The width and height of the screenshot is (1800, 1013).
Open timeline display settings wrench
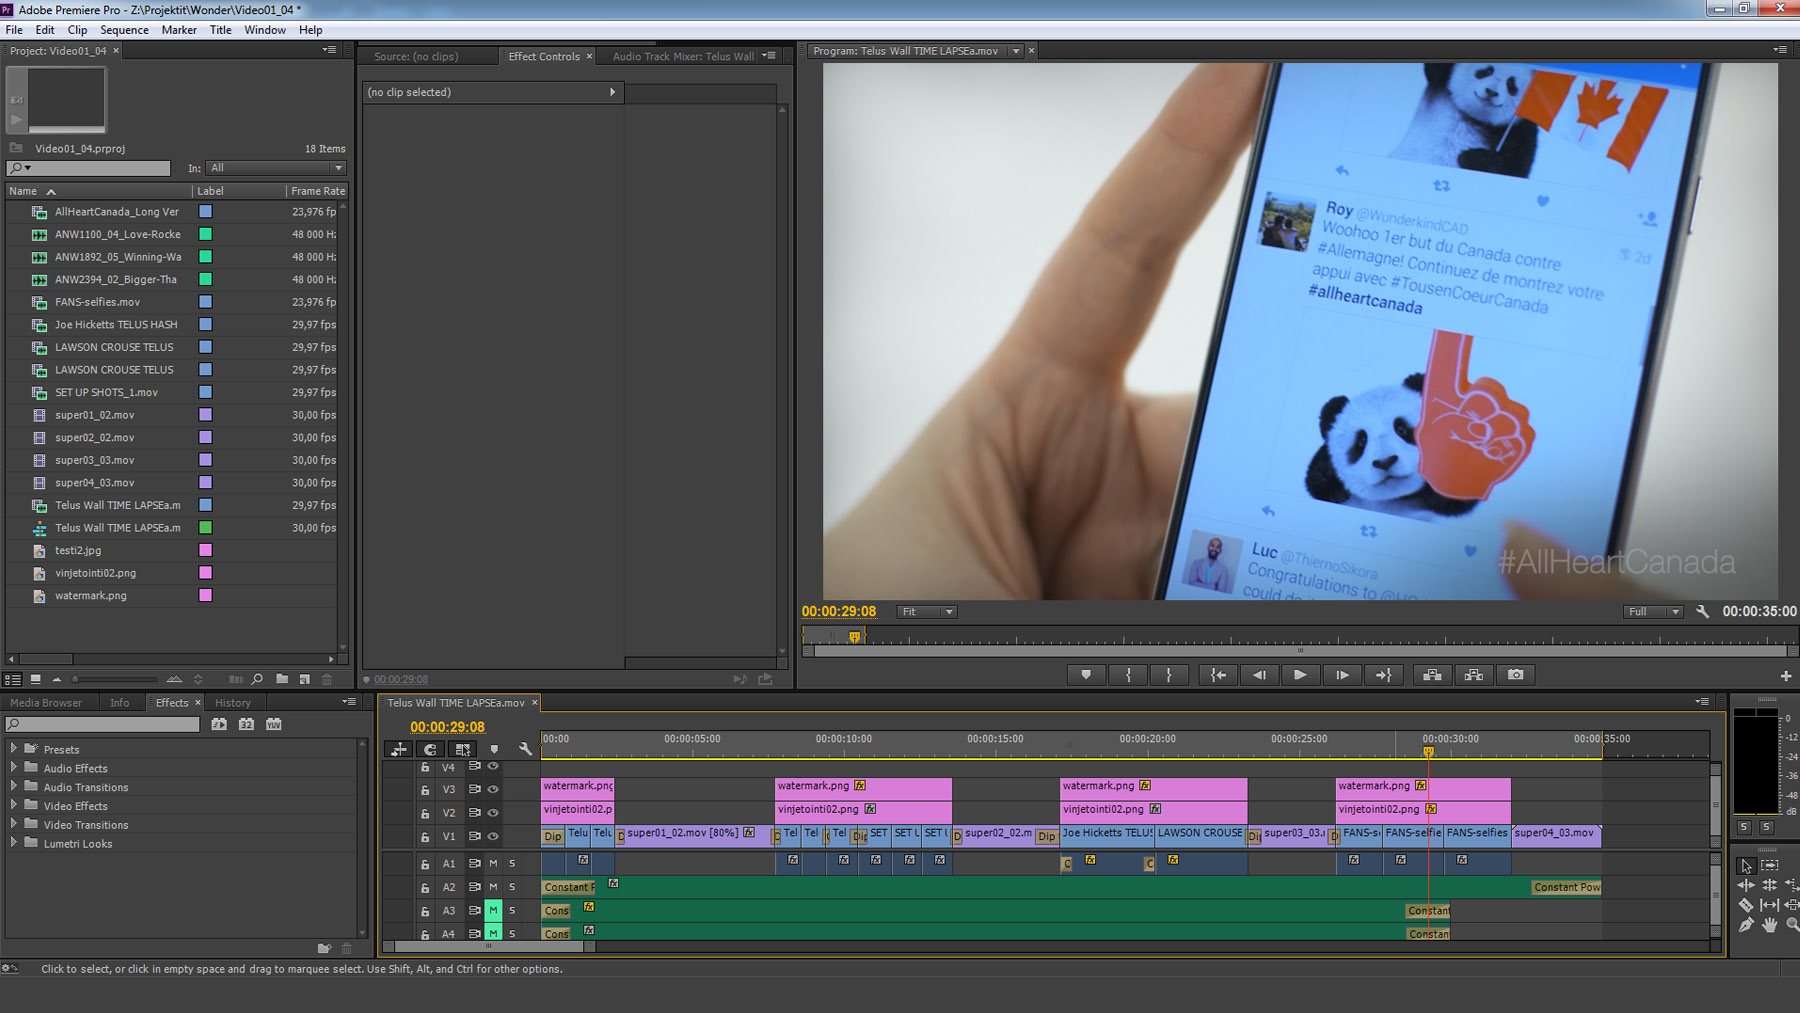(x=525, y=748)
